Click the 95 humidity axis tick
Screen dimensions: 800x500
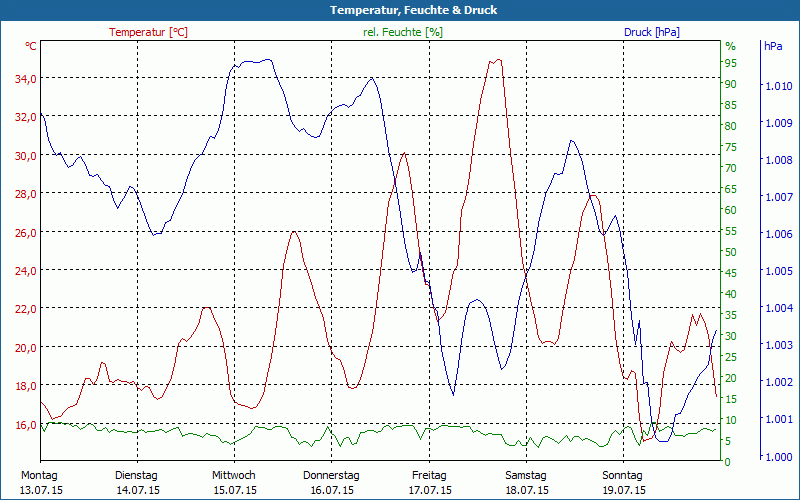(731, 63)
